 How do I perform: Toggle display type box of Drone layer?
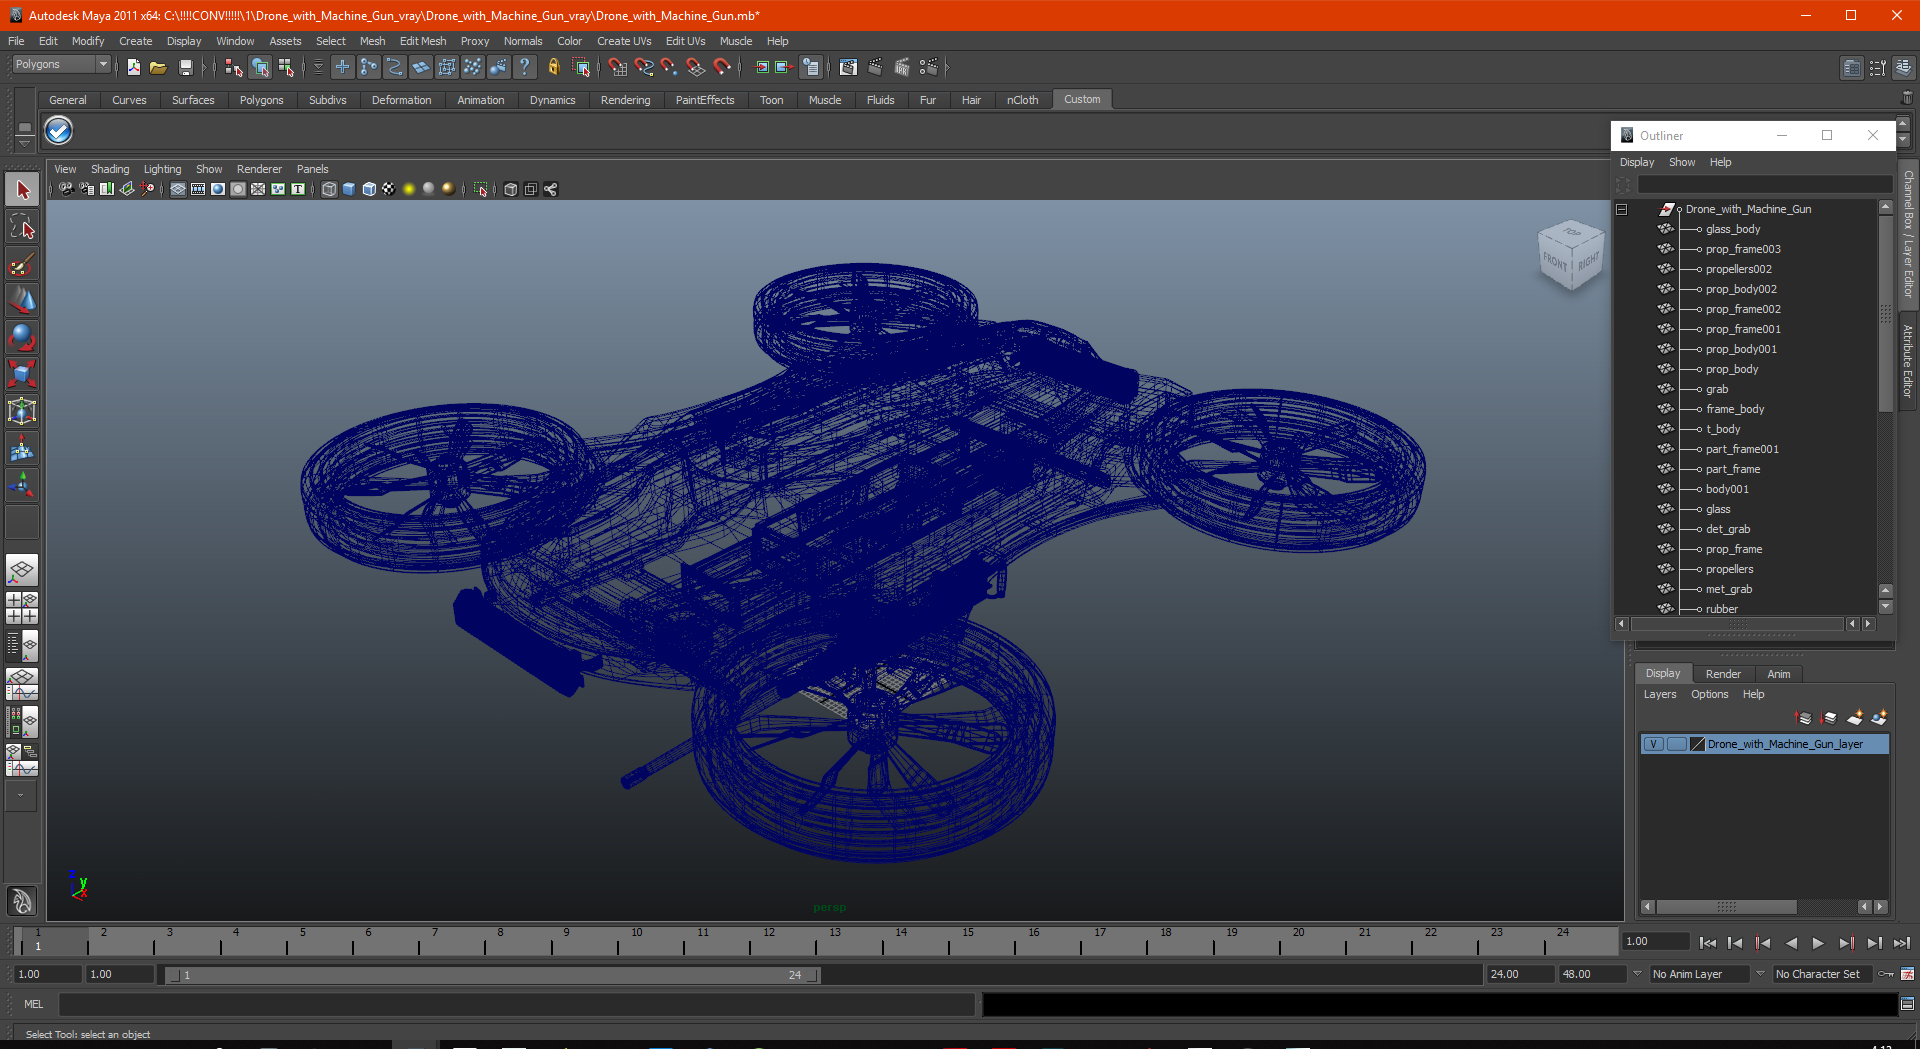click(1677, 744)
